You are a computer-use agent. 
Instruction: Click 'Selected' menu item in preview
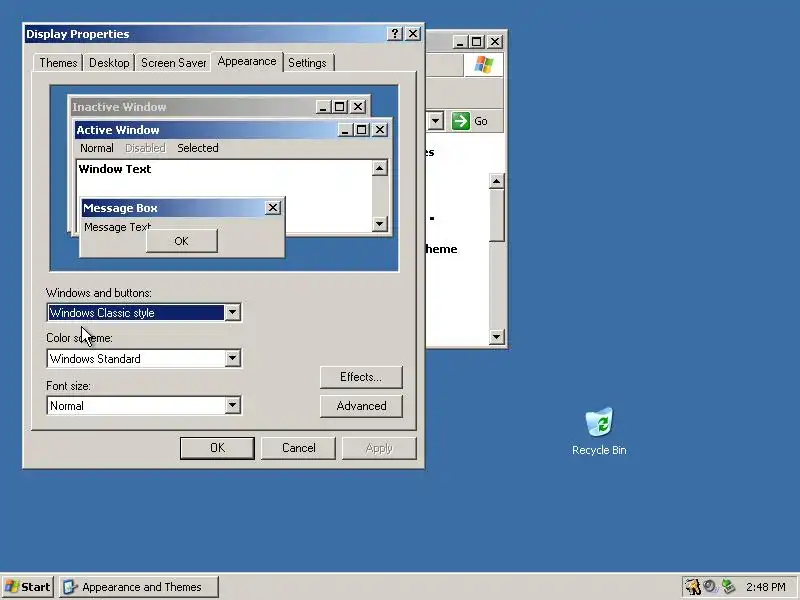pyautogui.click(x=197, y=148)
